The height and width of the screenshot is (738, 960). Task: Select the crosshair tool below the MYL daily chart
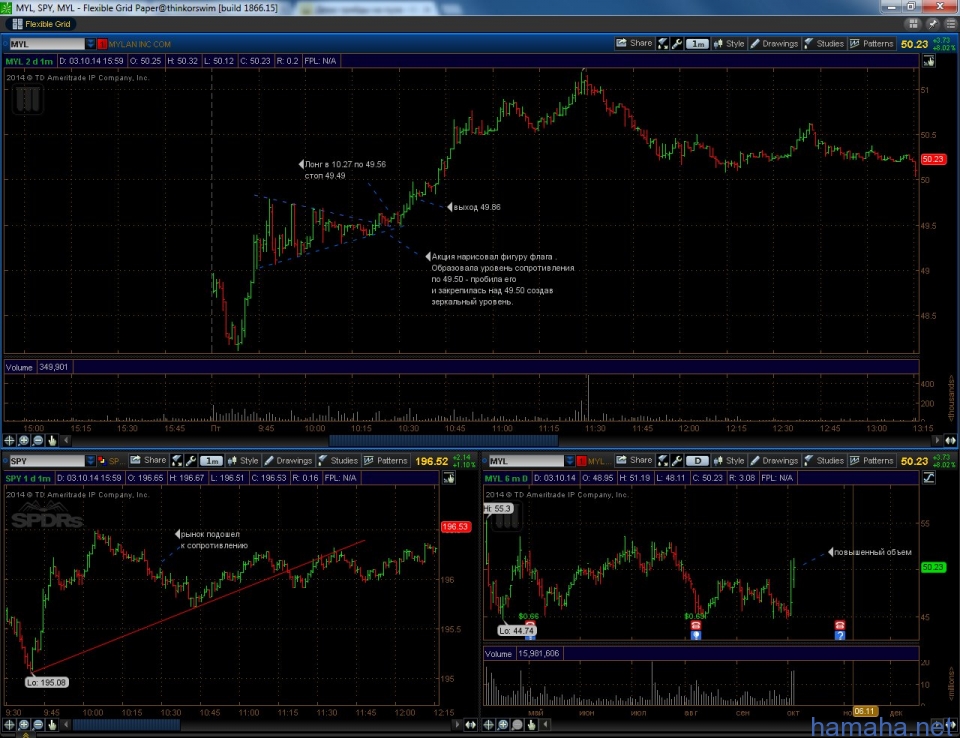coord(489,725)
